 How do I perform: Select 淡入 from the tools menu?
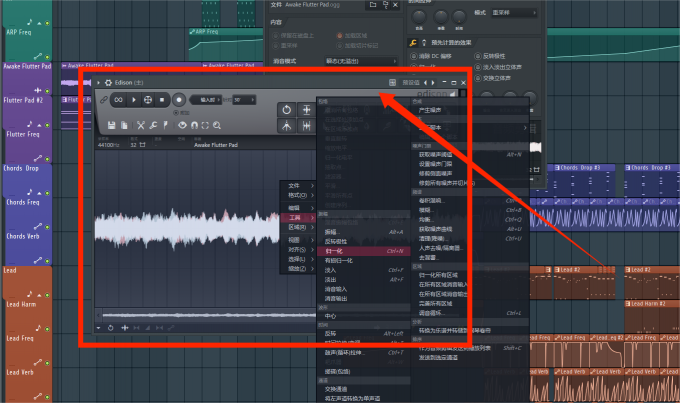[x=331, y=270]
